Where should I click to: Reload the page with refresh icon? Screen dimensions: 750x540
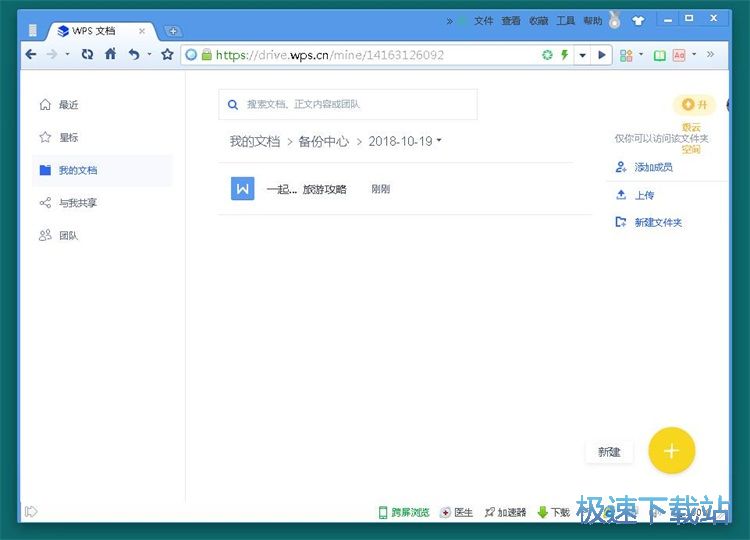87,55
